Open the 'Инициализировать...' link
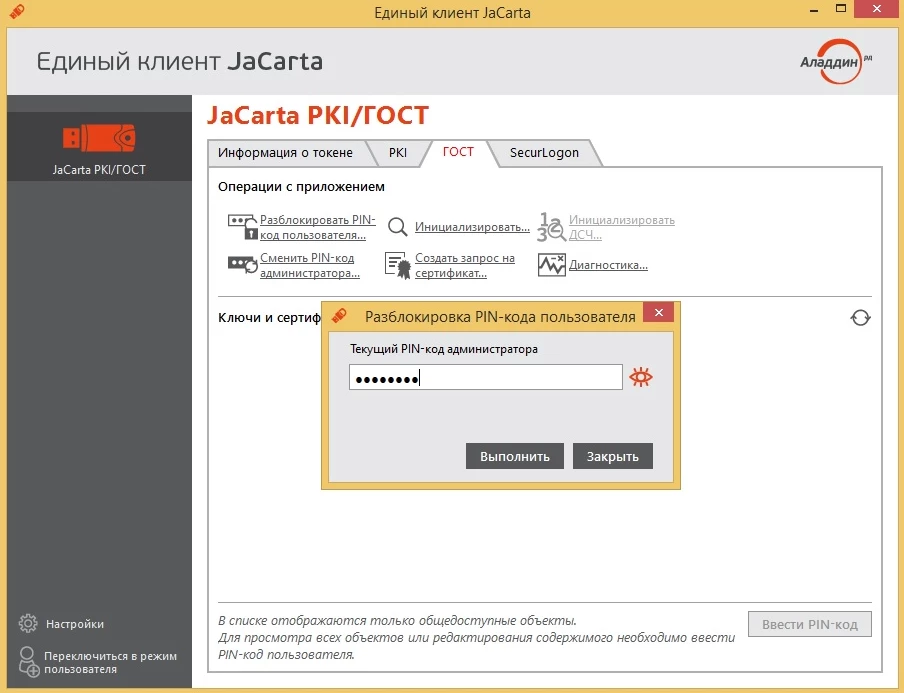The height and width of the screenshot is (693, 904). (472, 227)
